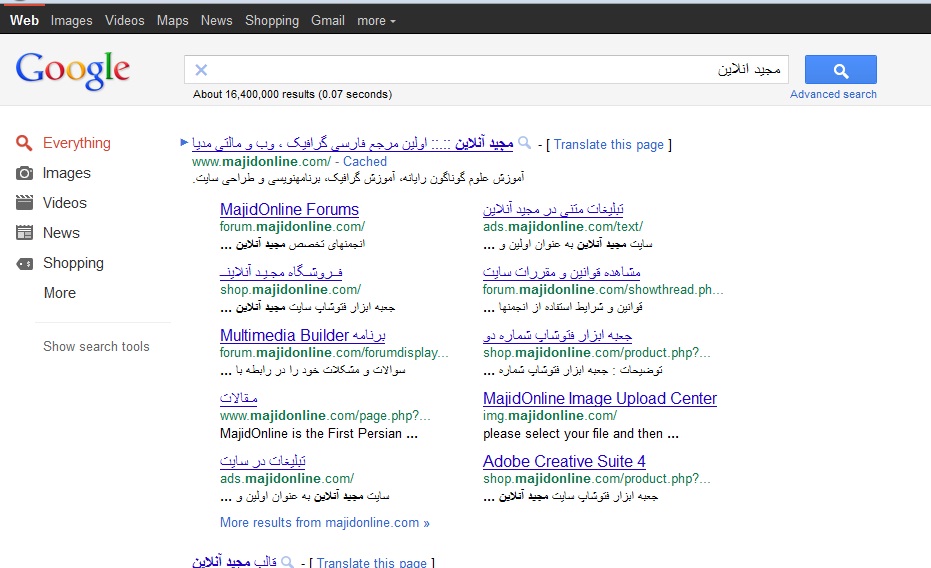This screenshot has height=568, width=931.
Task: Click preview magnifier icon beside first result title
Action: tap(524, 143)
